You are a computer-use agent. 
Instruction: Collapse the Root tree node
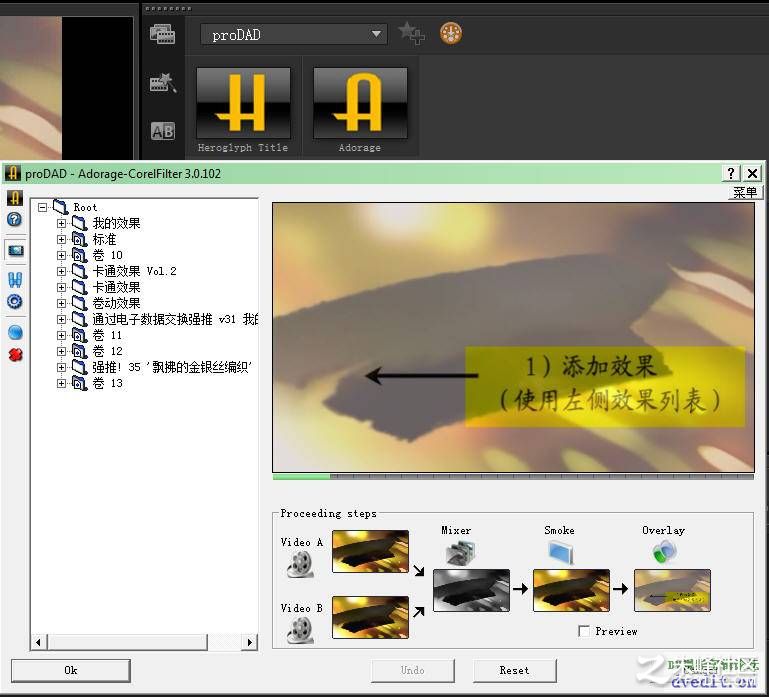(43, 207)
